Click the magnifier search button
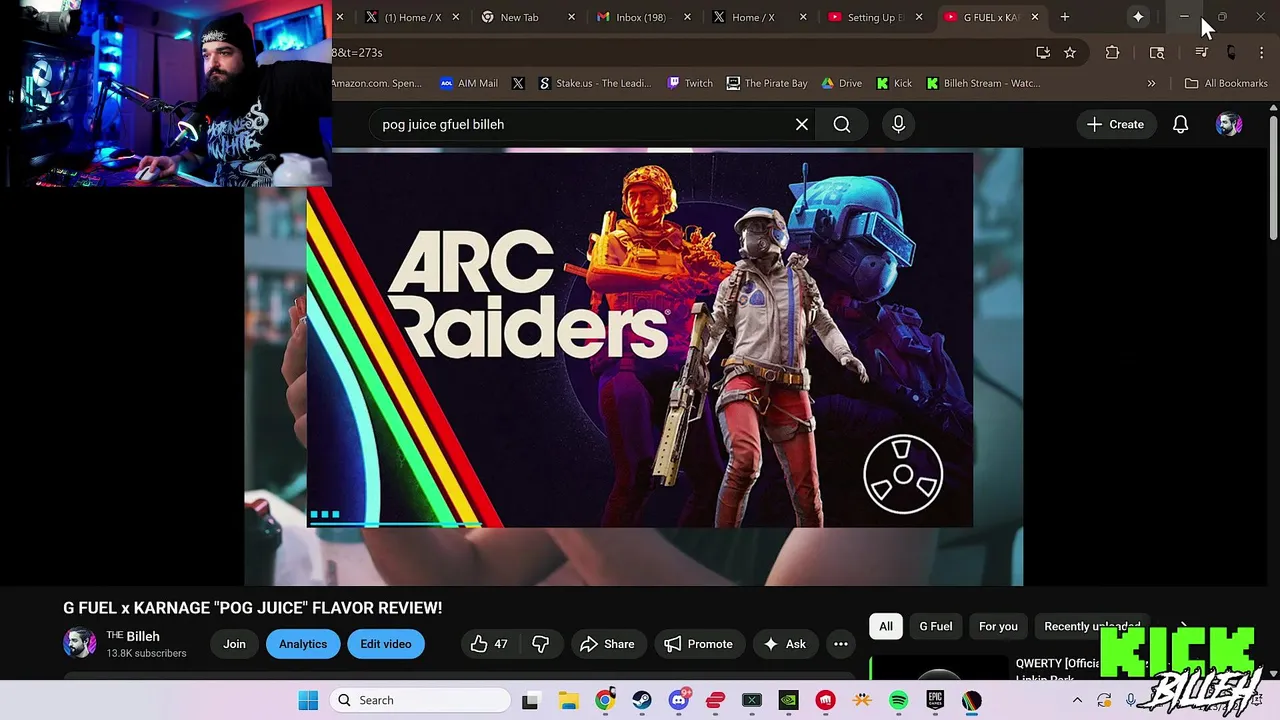The width and height of the screenshot is (1280, 720). [x=842, y=124]
